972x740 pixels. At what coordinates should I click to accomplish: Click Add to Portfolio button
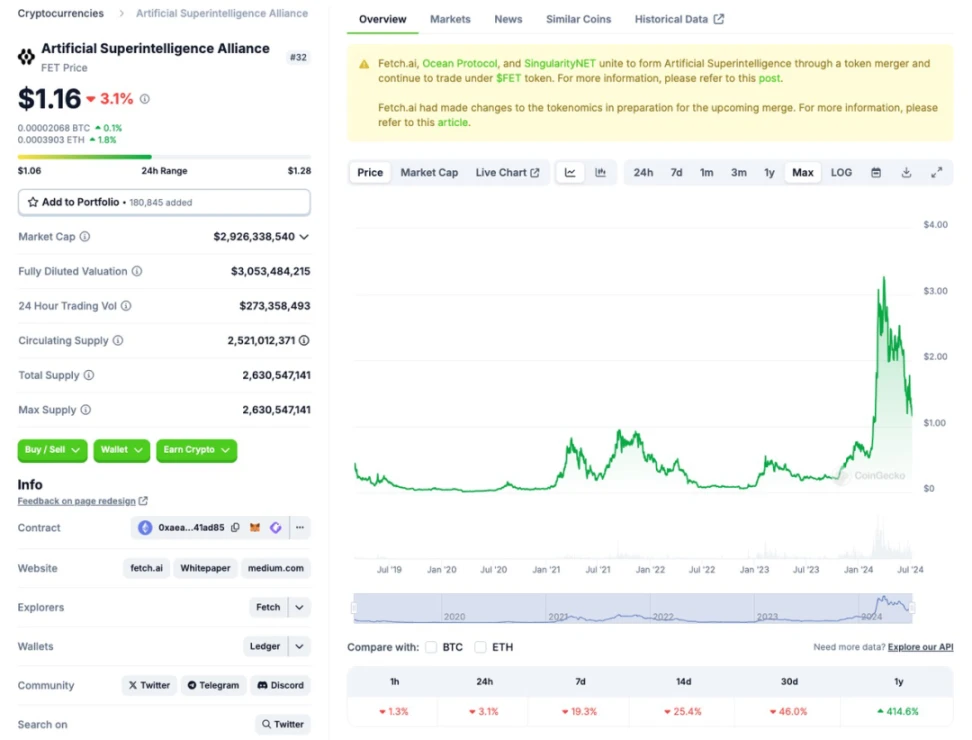click(x=164, y=202)
